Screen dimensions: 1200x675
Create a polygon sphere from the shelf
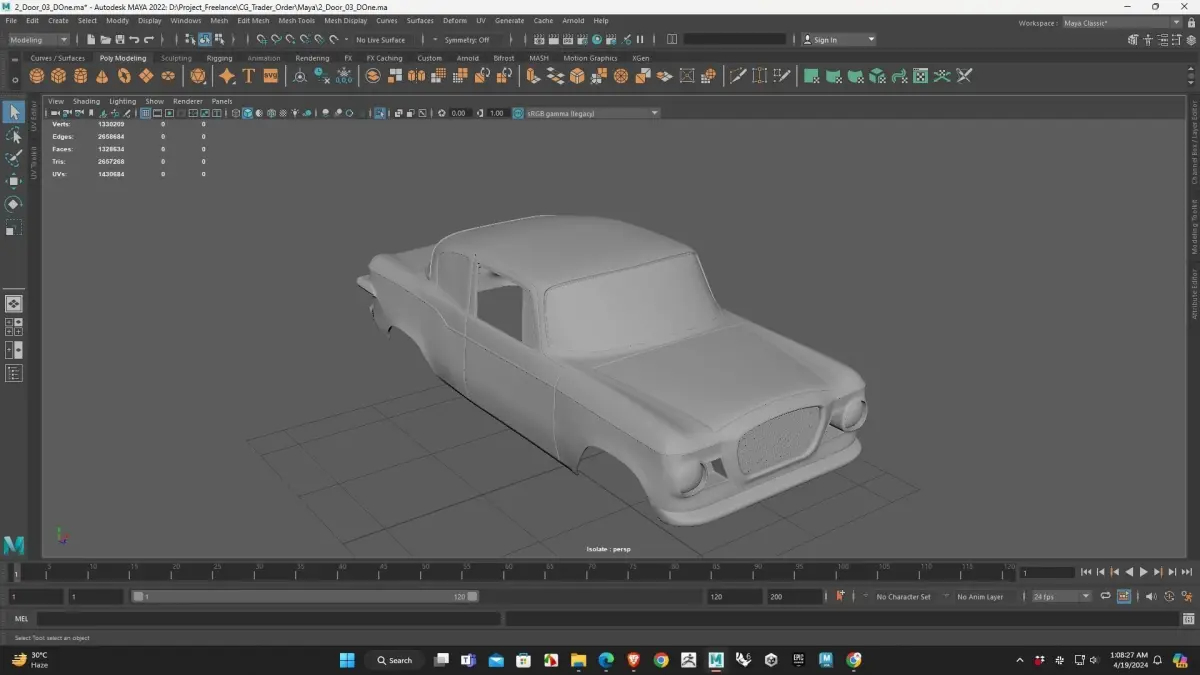(37, 76)
